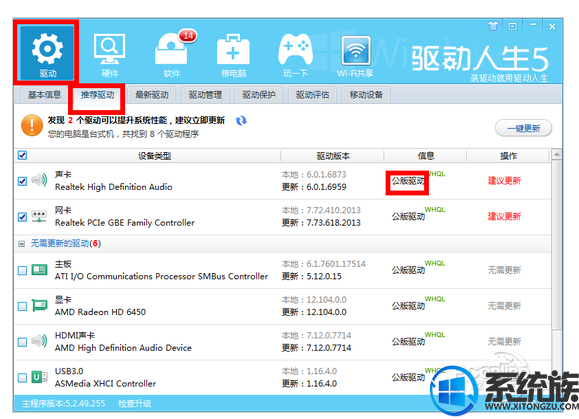Click the 显卡 graphics card icon
The image size is (579, 419).
(x=39, y=306)
